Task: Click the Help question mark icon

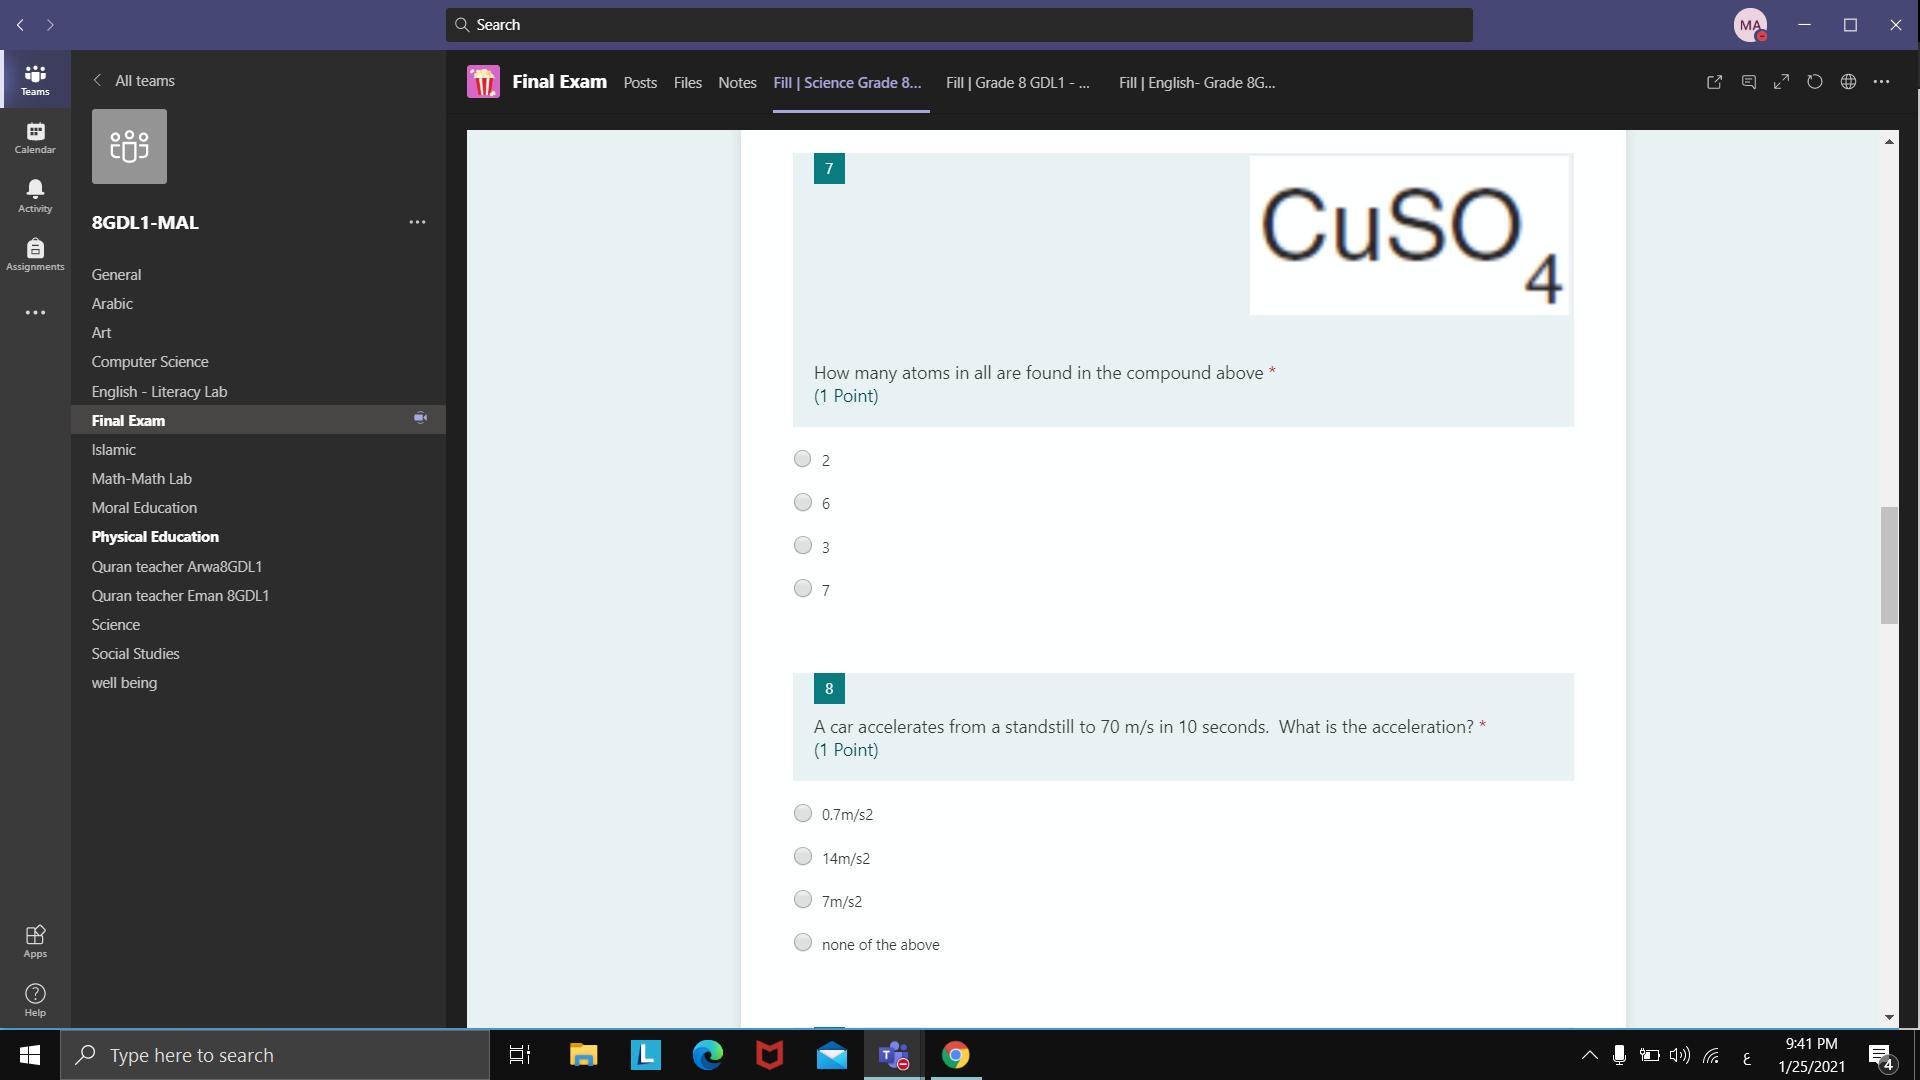Action: (35, 999)
